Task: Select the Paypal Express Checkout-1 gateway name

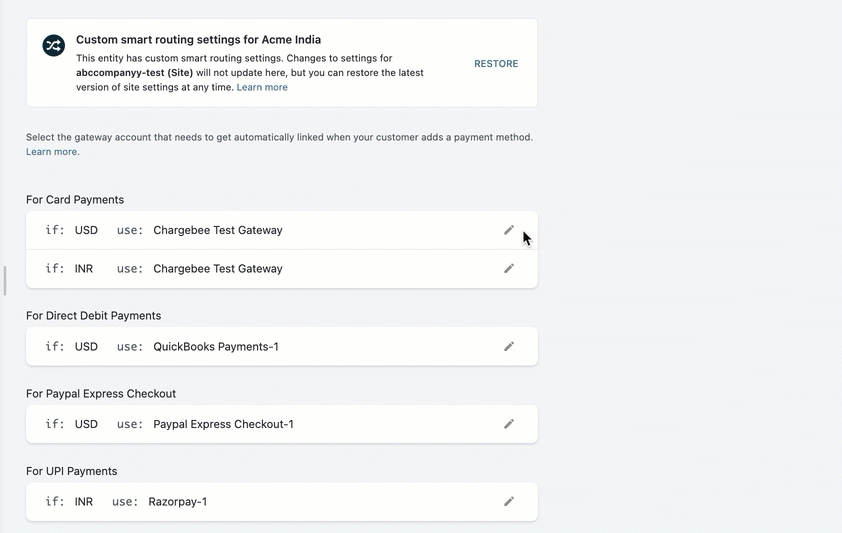Action: coord(223,424)
